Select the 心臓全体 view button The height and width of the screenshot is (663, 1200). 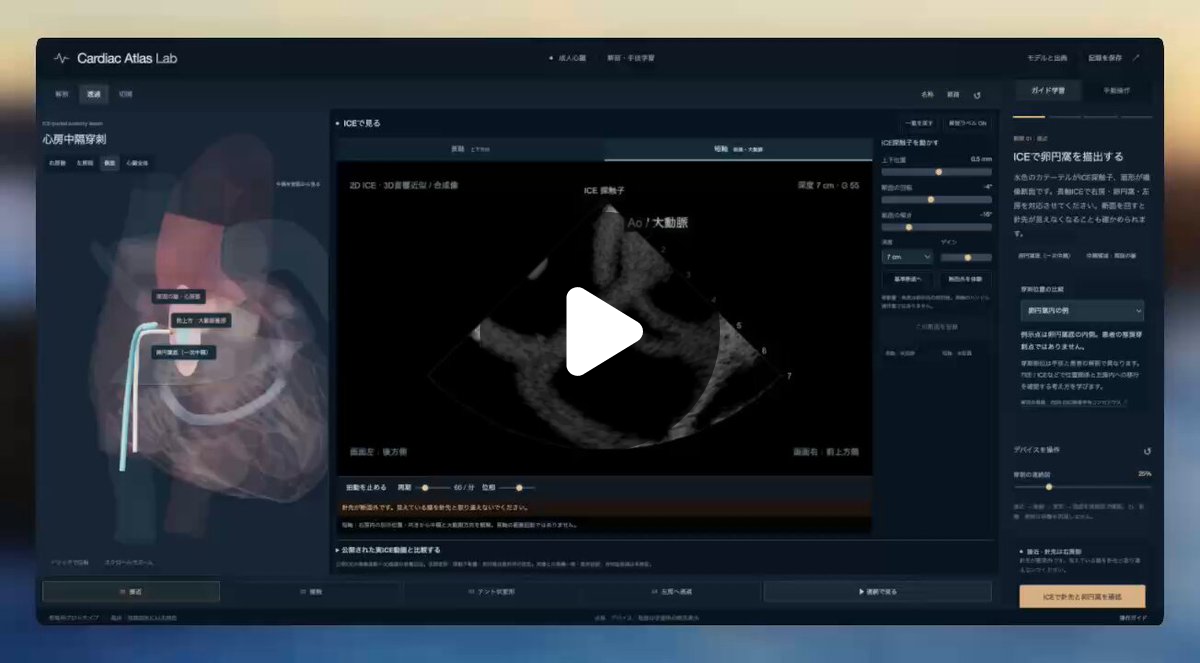(x=135, y=163)
